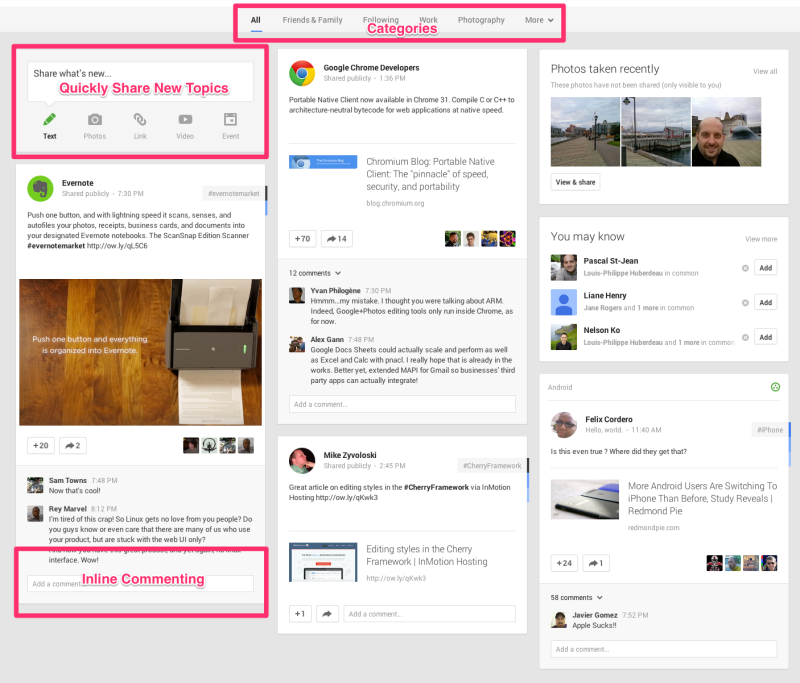This screenshot has width=800, height=683.
Task: Expand the More categories dropdown
Action: (x=539, y=20)
